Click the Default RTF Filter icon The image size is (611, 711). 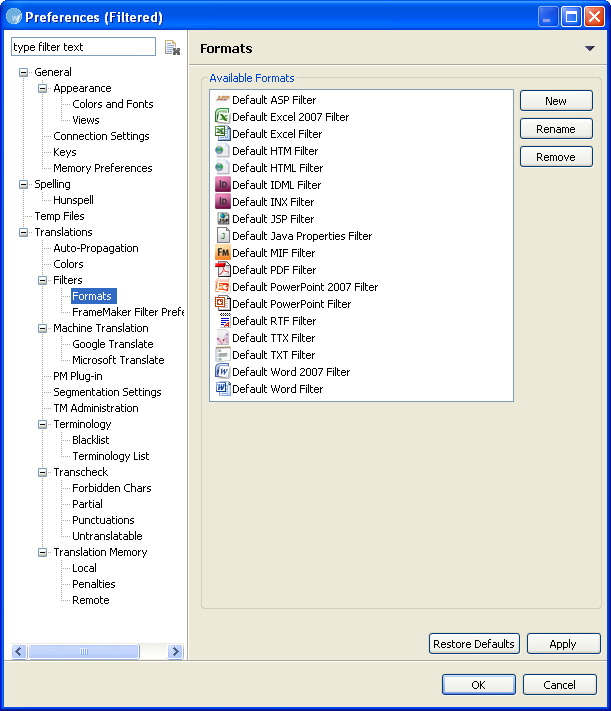coord(224,321)
